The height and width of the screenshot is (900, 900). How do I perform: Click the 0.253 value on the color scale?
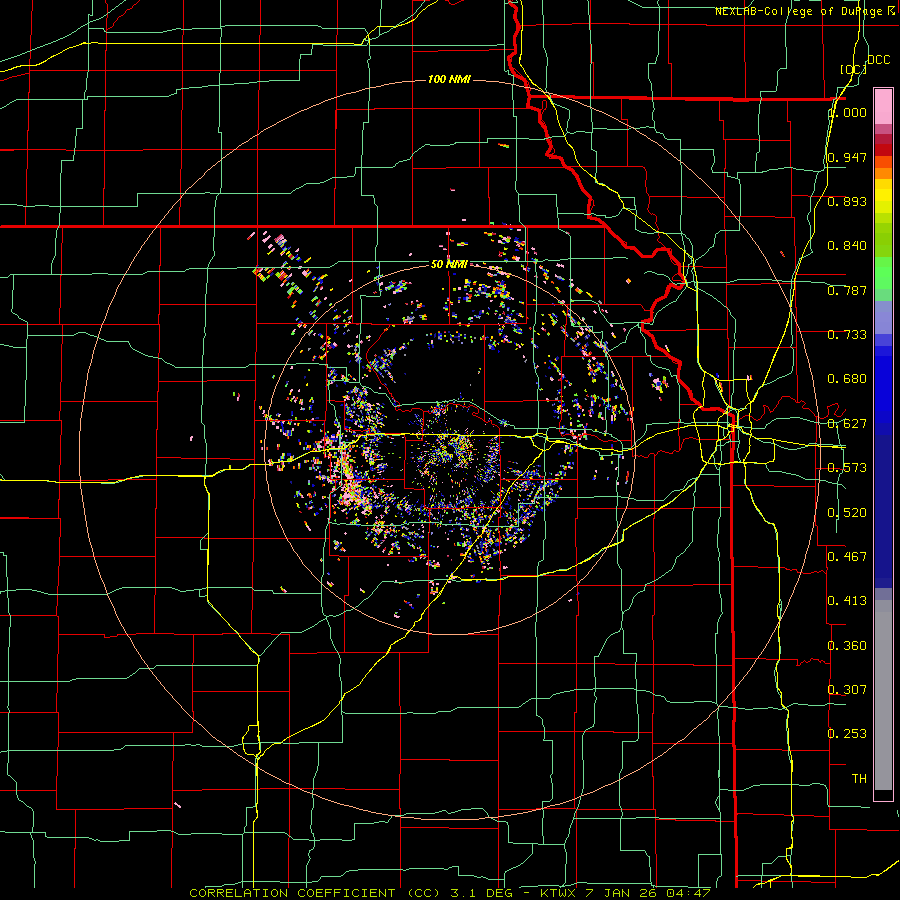click(x=847, y=734)
